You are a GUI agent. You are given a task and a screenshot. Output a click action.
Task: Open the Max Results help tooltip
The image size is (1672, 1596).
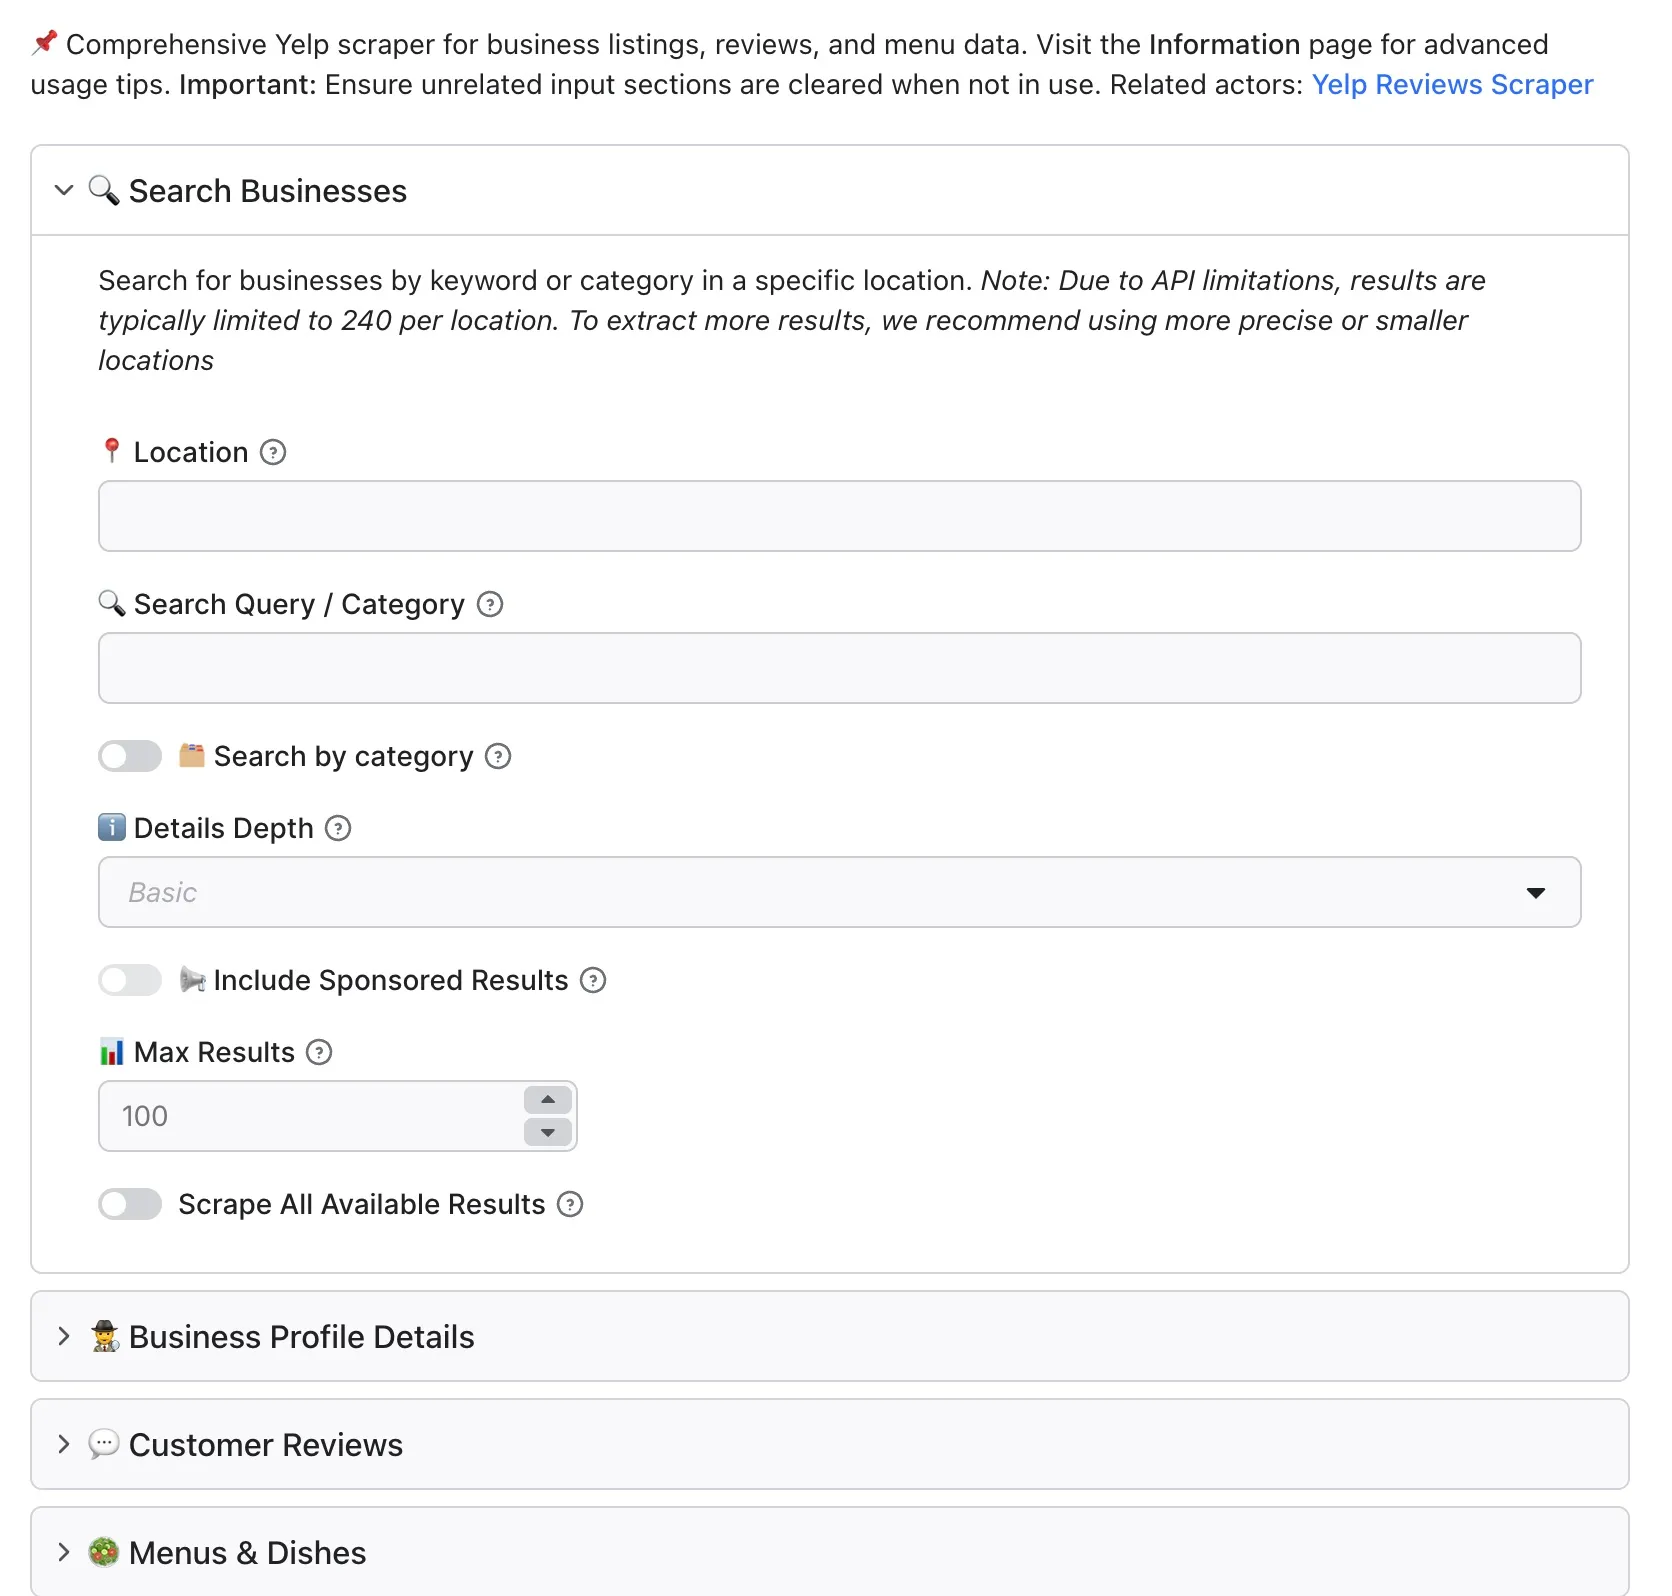point(319,1052)
